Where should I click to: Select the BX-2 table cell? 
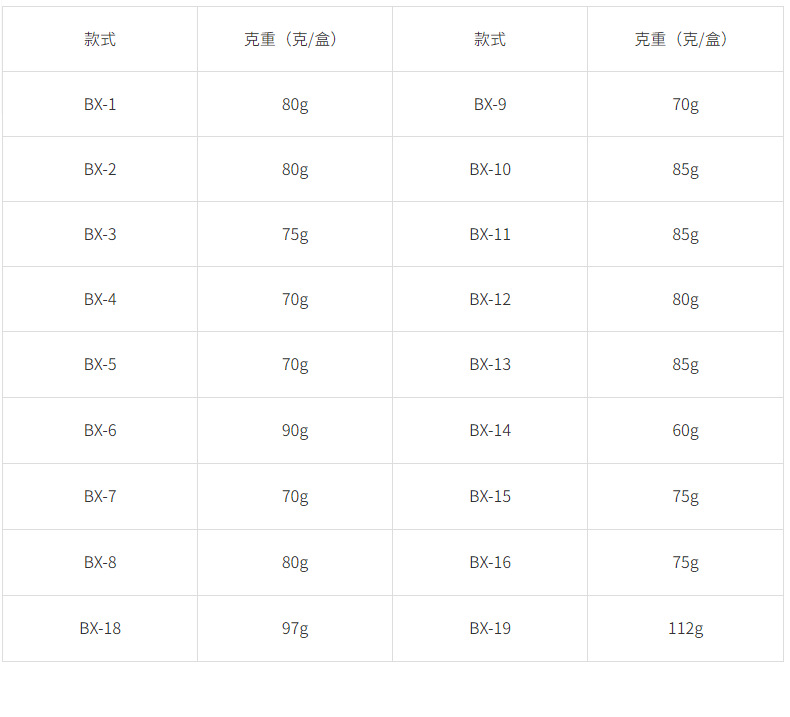[100, 169]
